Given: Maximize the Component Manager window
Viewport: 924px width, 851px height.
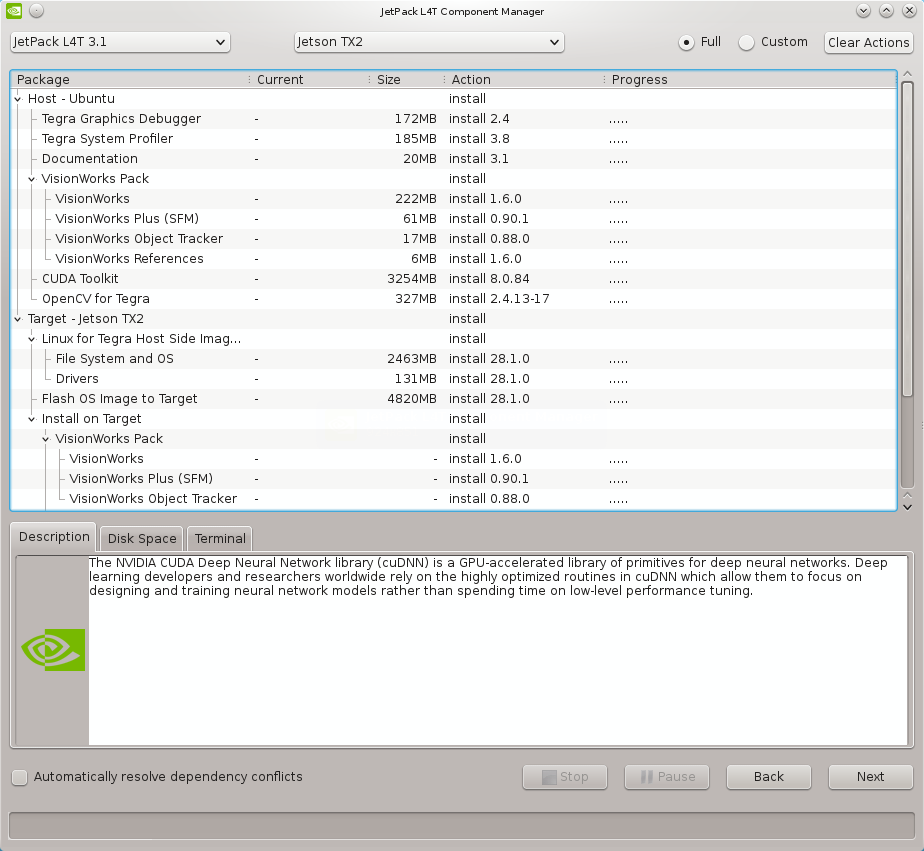Looking at the screenshot, I should 886,11.
